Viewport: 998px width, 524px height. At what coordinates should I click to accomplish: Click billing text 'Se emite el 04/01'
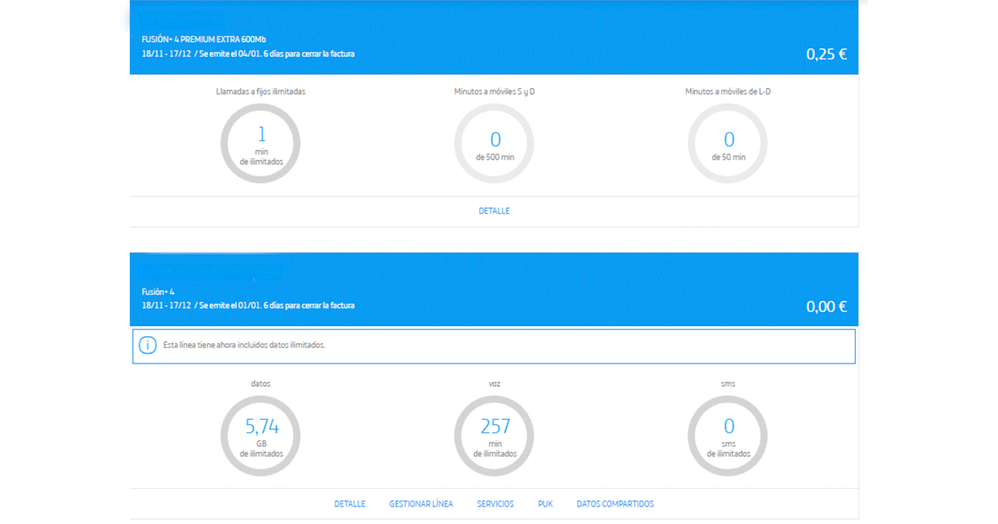tap(230, 54)
